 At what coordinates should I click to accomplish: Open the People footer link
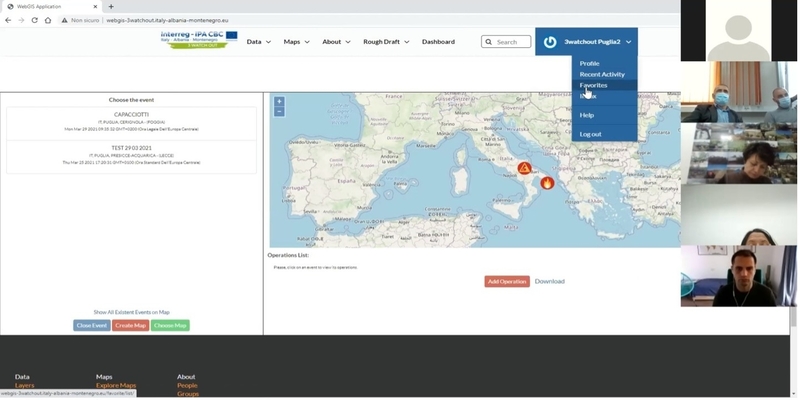[187, 386]
